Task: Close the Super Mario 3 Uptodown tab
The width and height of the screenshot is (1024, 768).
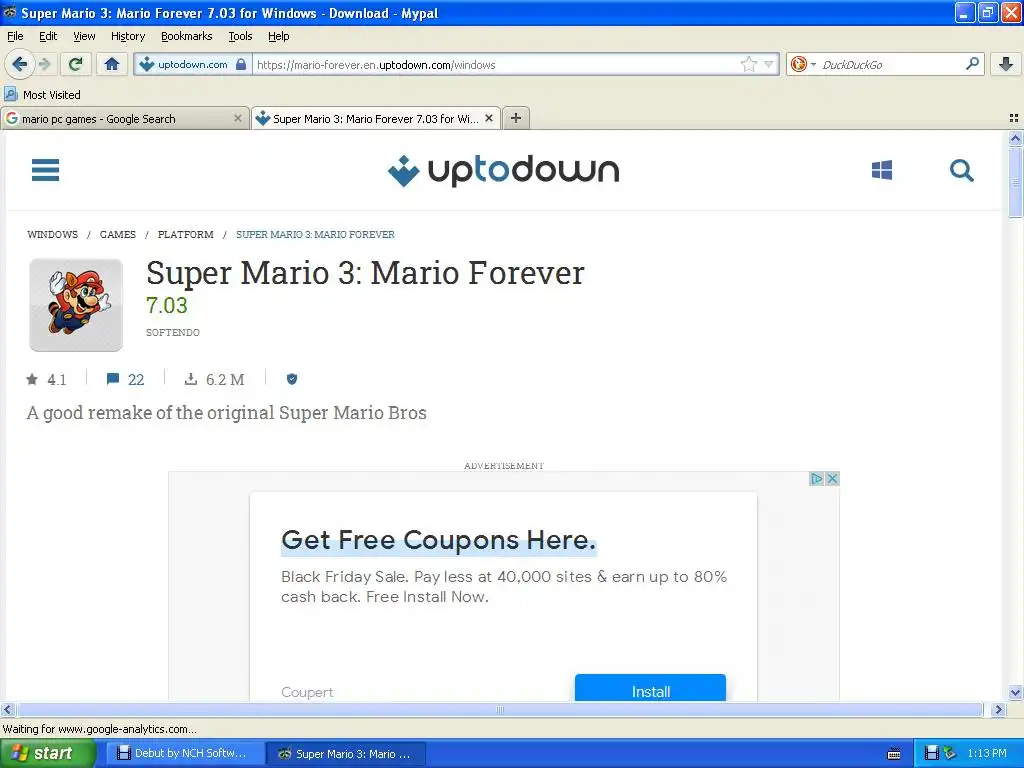Action: [488, 118]
